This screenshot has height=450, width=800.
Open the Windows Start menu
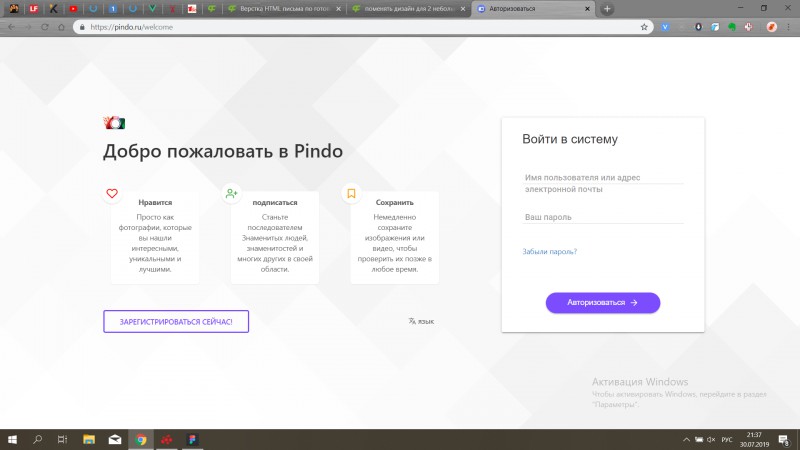pos(12,439)
